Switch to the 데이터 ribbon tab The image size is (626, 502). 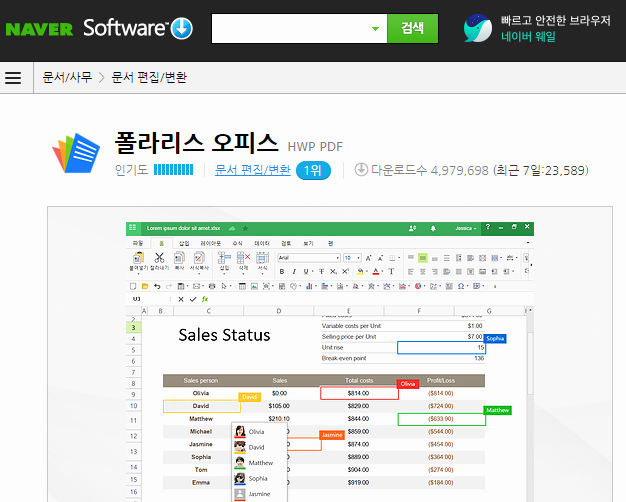click(262, 243)
